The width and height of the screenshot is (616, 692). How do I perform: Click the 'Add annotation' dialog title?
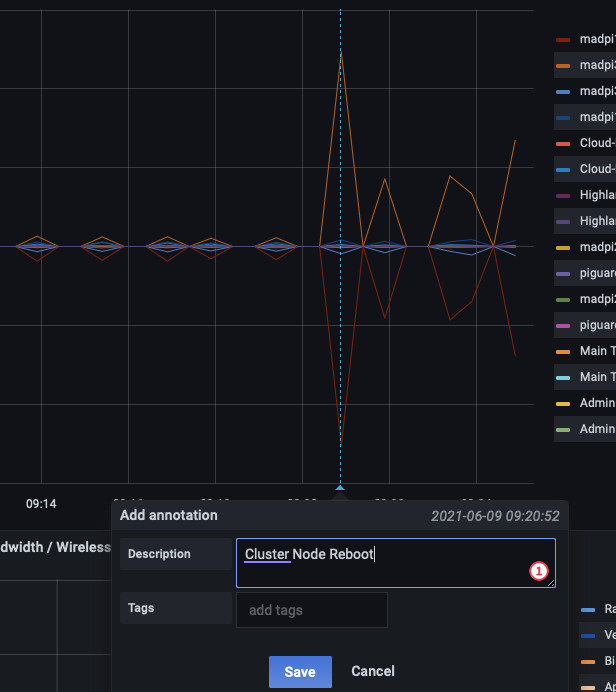click(169, 515)
